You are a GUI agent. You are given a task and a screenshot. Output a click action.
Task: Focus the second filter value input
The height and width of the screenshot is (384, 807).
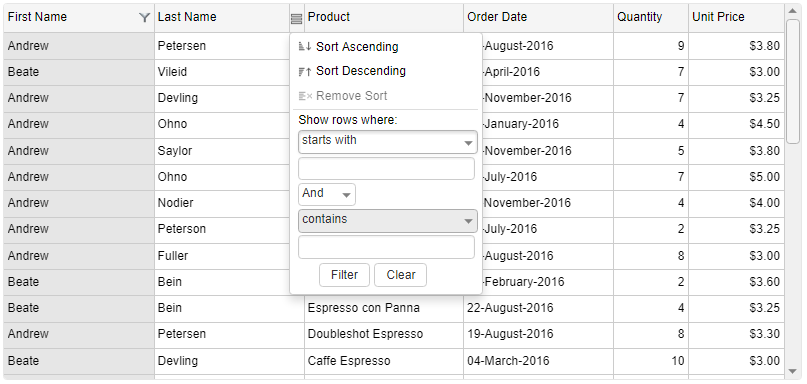[386, 247]
